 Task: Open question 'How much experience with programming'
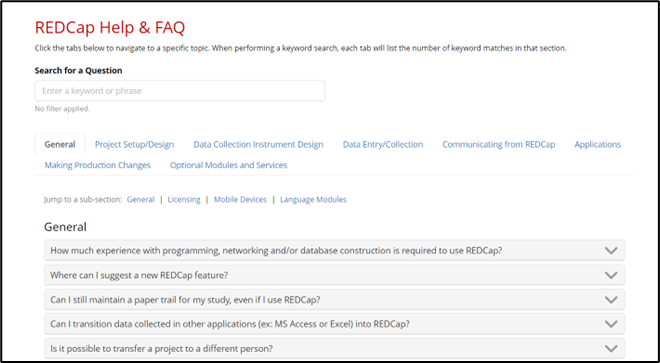pos(334,251)
